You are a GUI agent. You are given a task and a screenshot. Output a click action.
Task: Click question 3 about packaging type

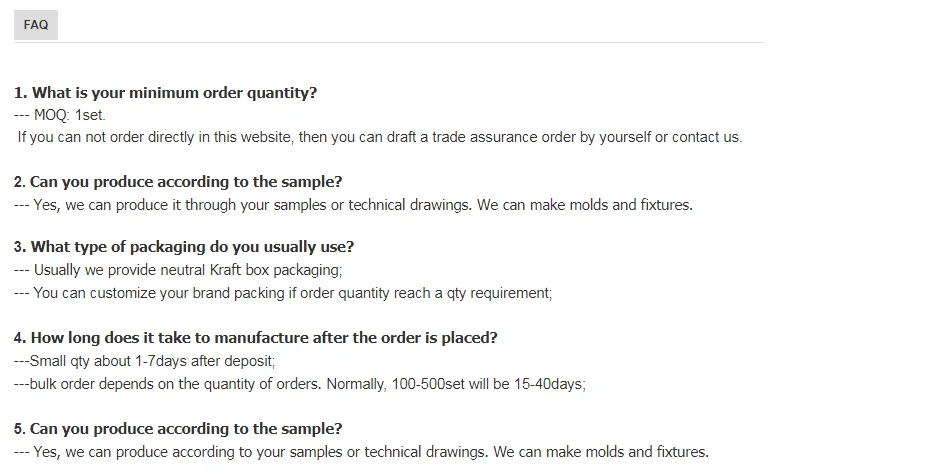pos(184,247)
